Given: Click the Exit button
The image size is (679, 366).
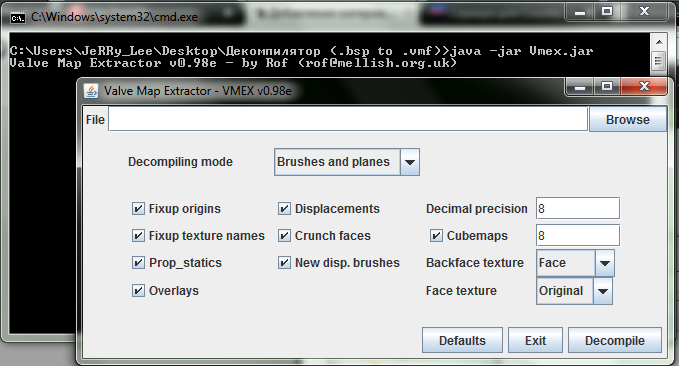Looking at the screenshot, I should click(535, 340).
